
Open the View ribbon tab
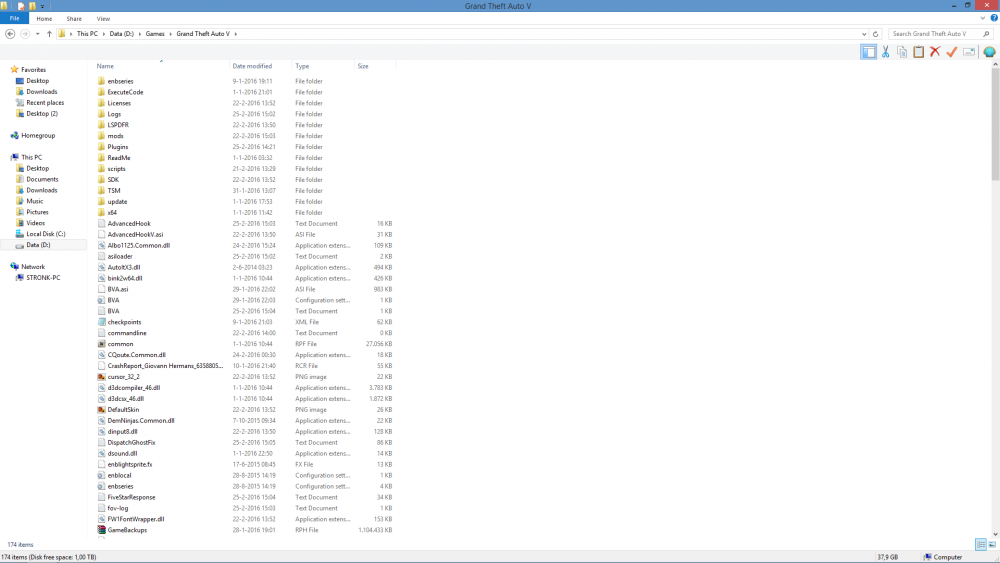pyautogui.click(x=103, y=18)
